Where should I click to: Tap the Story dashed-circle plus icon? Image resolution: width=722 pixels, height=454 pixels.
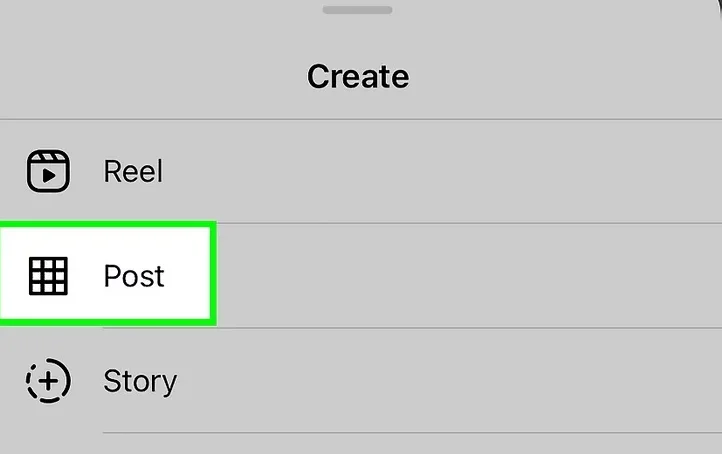(47, 381)
